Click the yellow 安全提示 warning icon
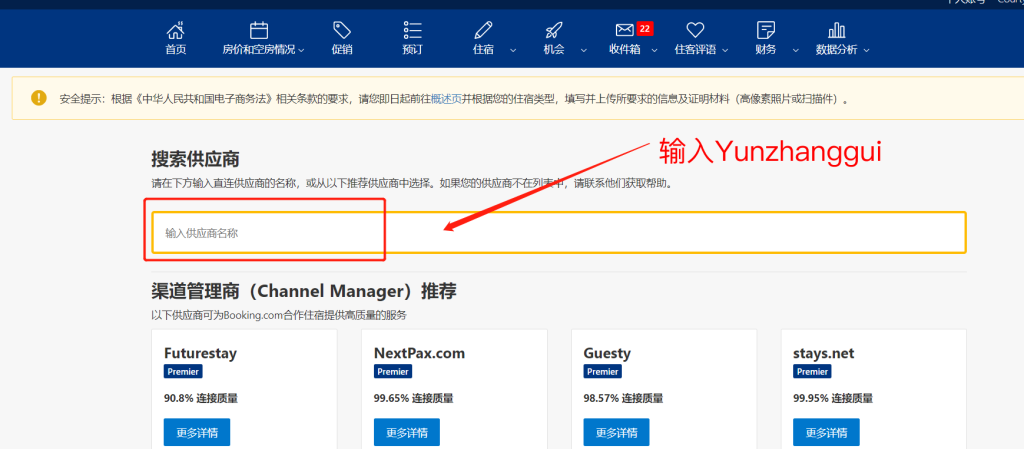 pos(38,98)
